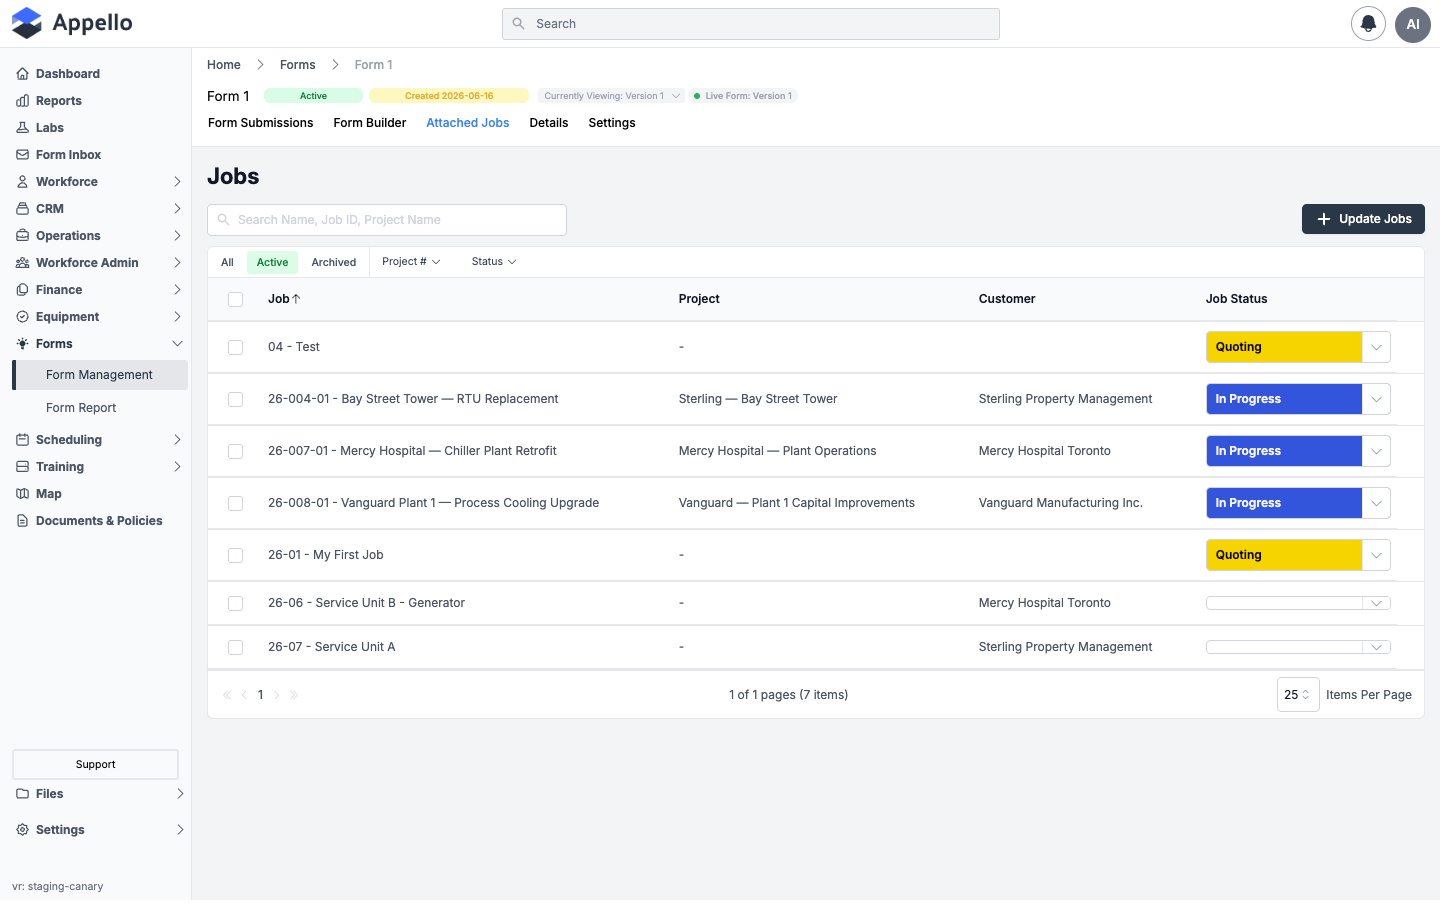
Task: Switch to Form Submissions tab
Action: tap(260, 123)
